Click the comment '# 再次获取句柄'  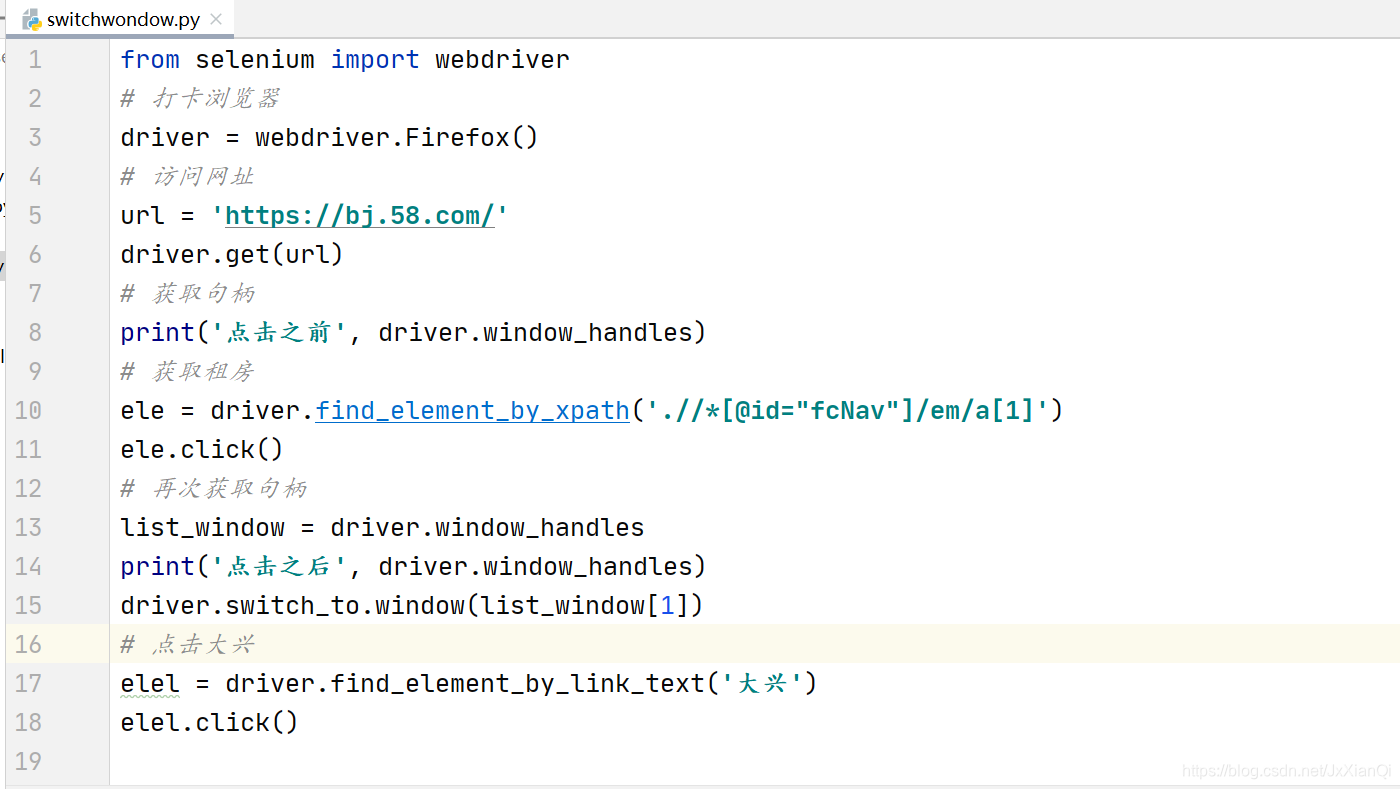click(213, 488)
